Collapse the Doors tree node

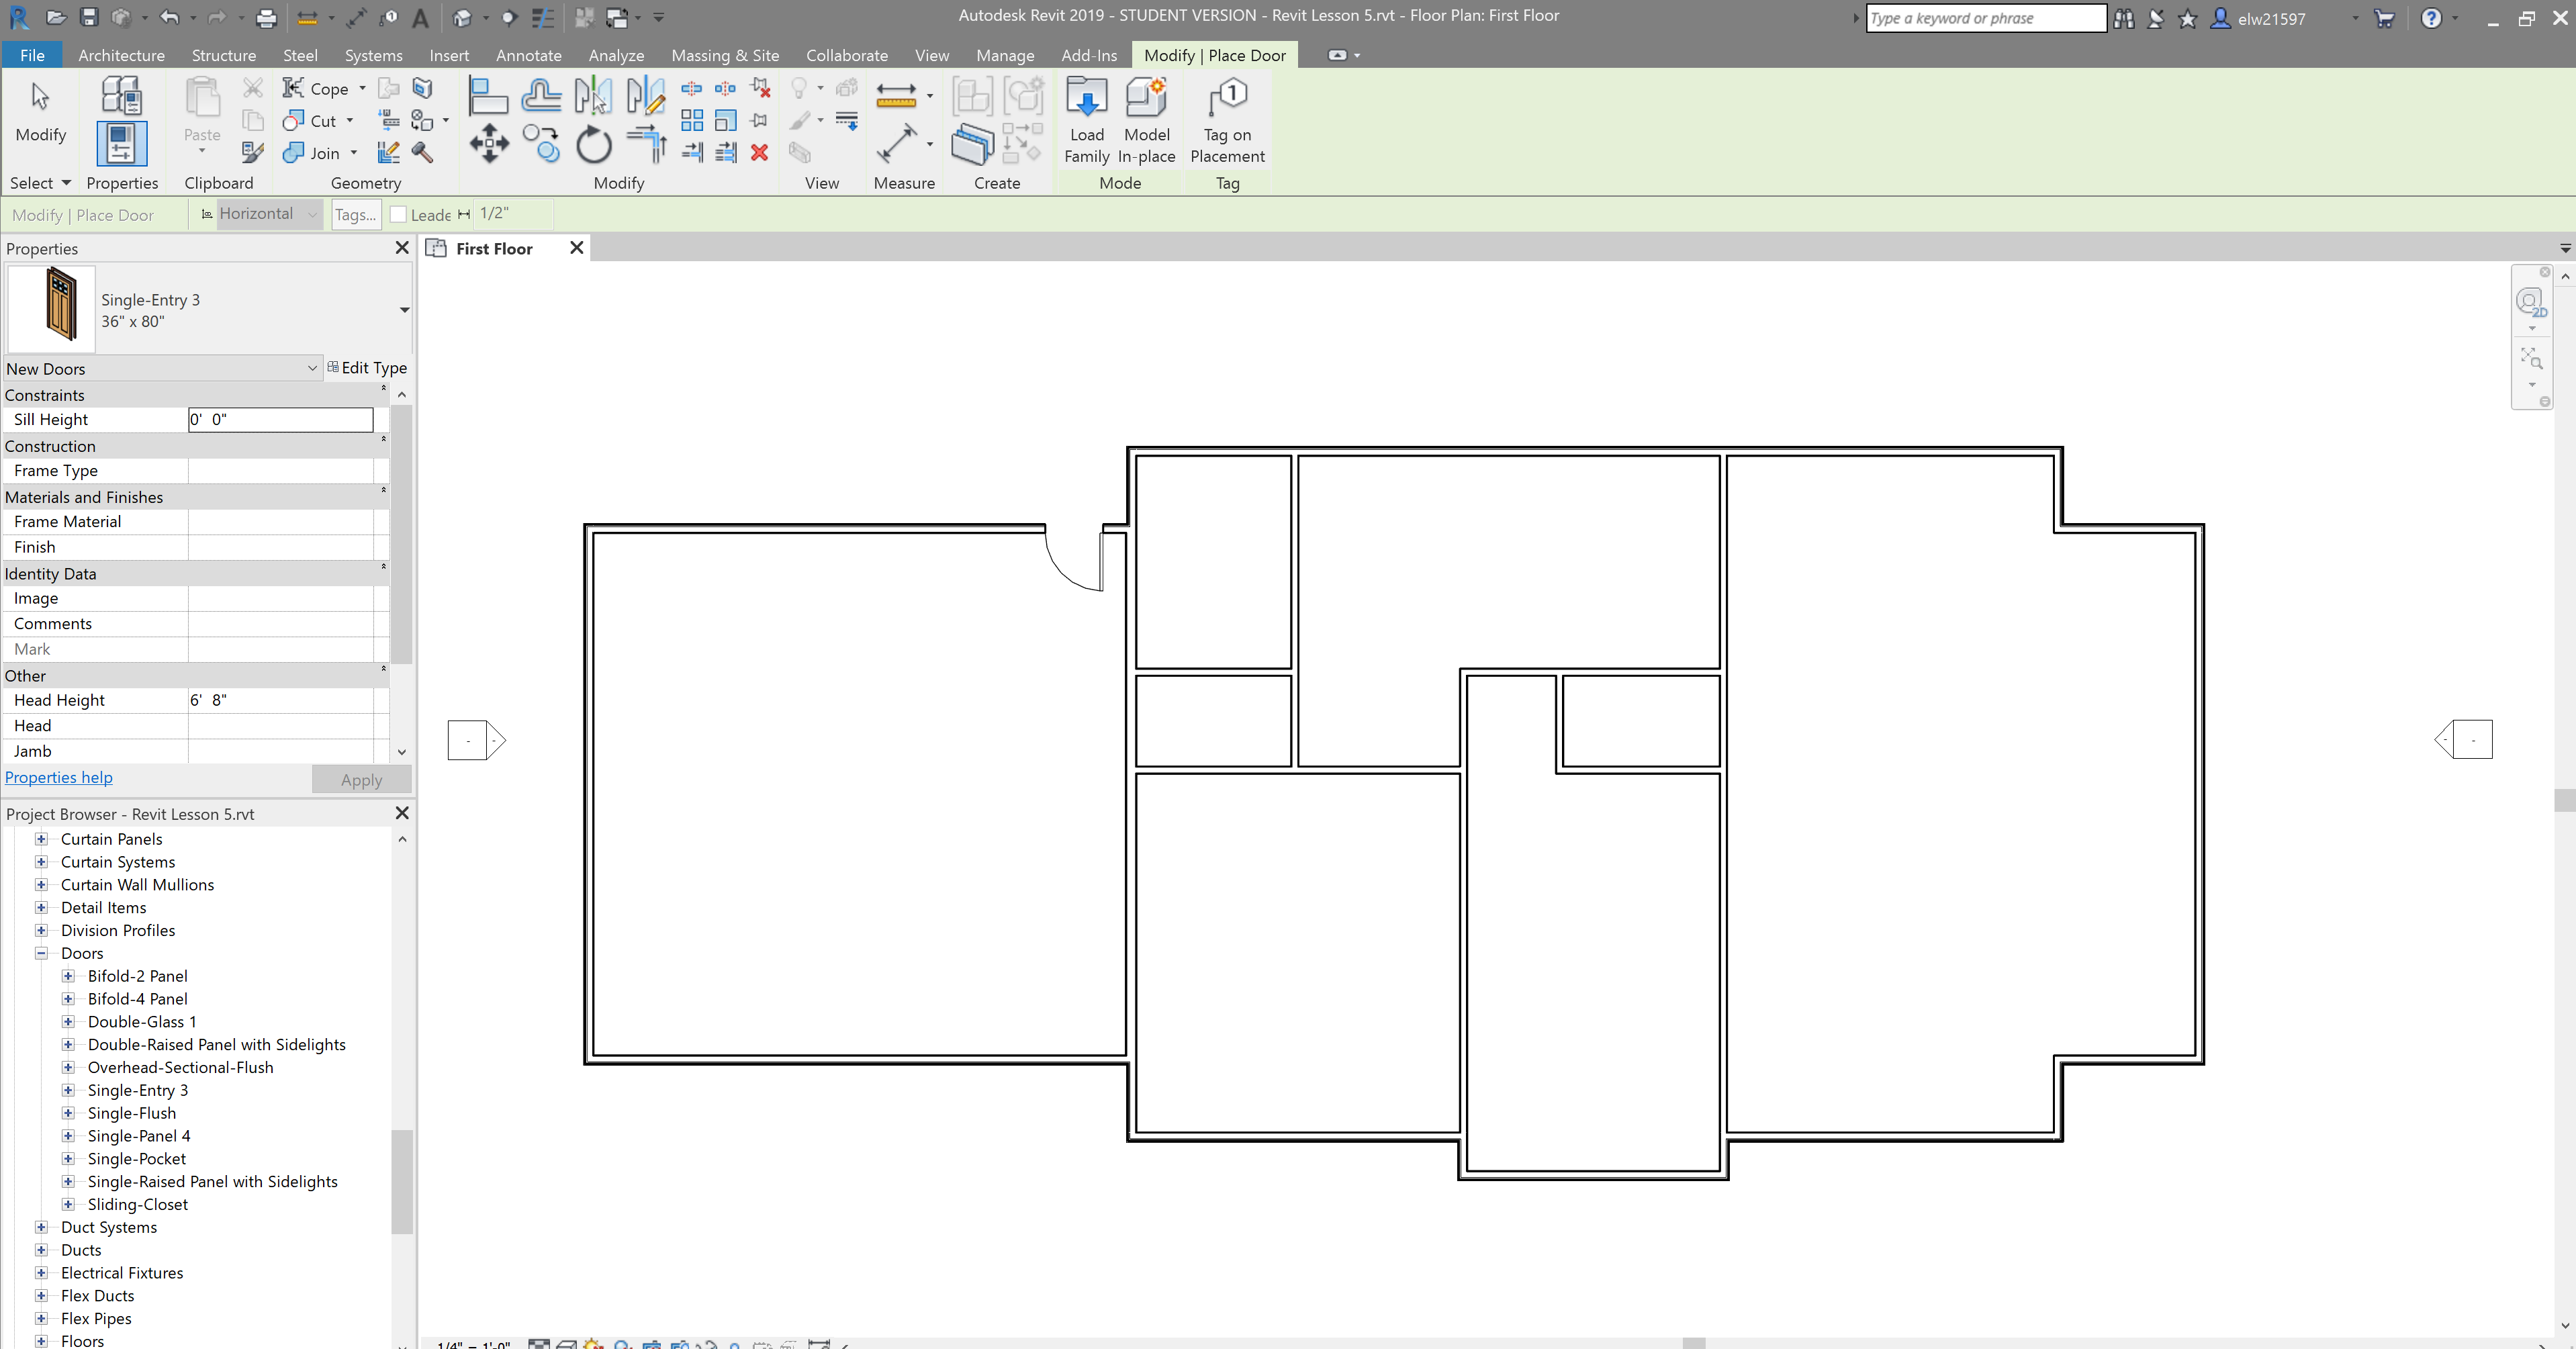pyautogui.click(x=41, y=953)
